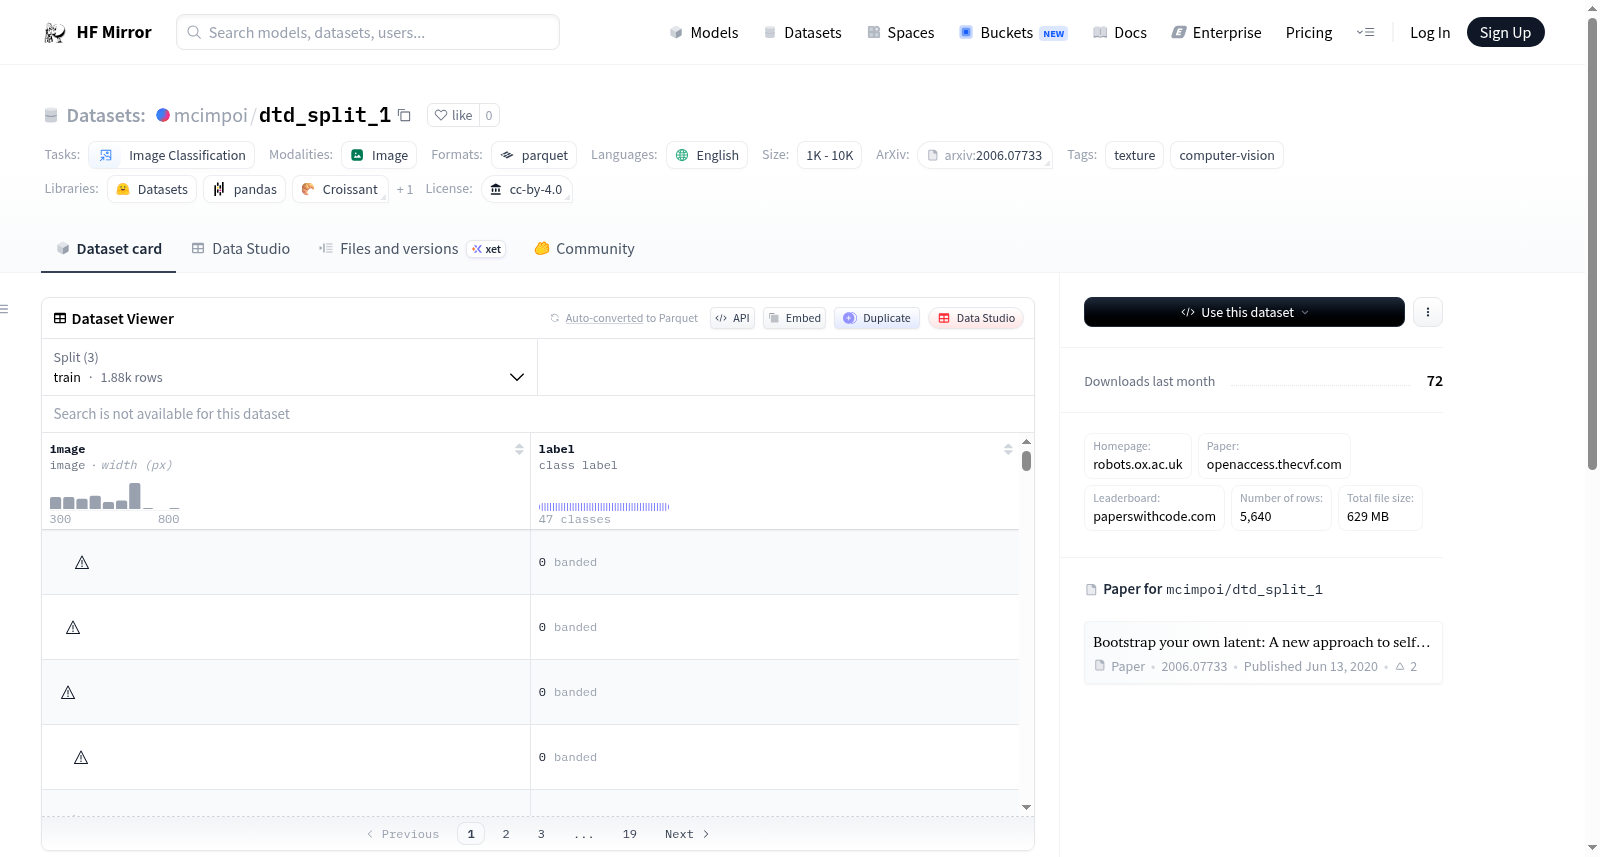Click the Croissant library tag
Image resolution: width=1600 pixels, height=857 pixels.
click(340, 189)
